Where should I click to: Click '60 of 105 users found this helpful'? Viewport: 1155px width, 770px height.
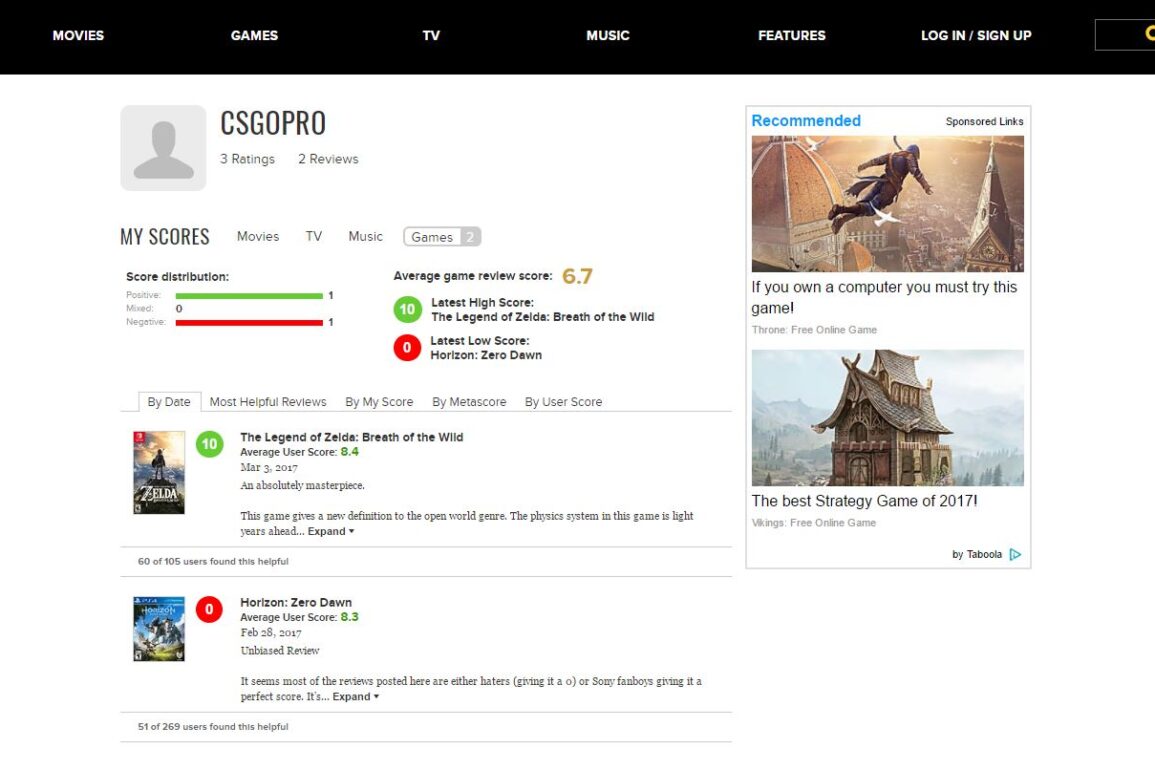tap(213, 561)
